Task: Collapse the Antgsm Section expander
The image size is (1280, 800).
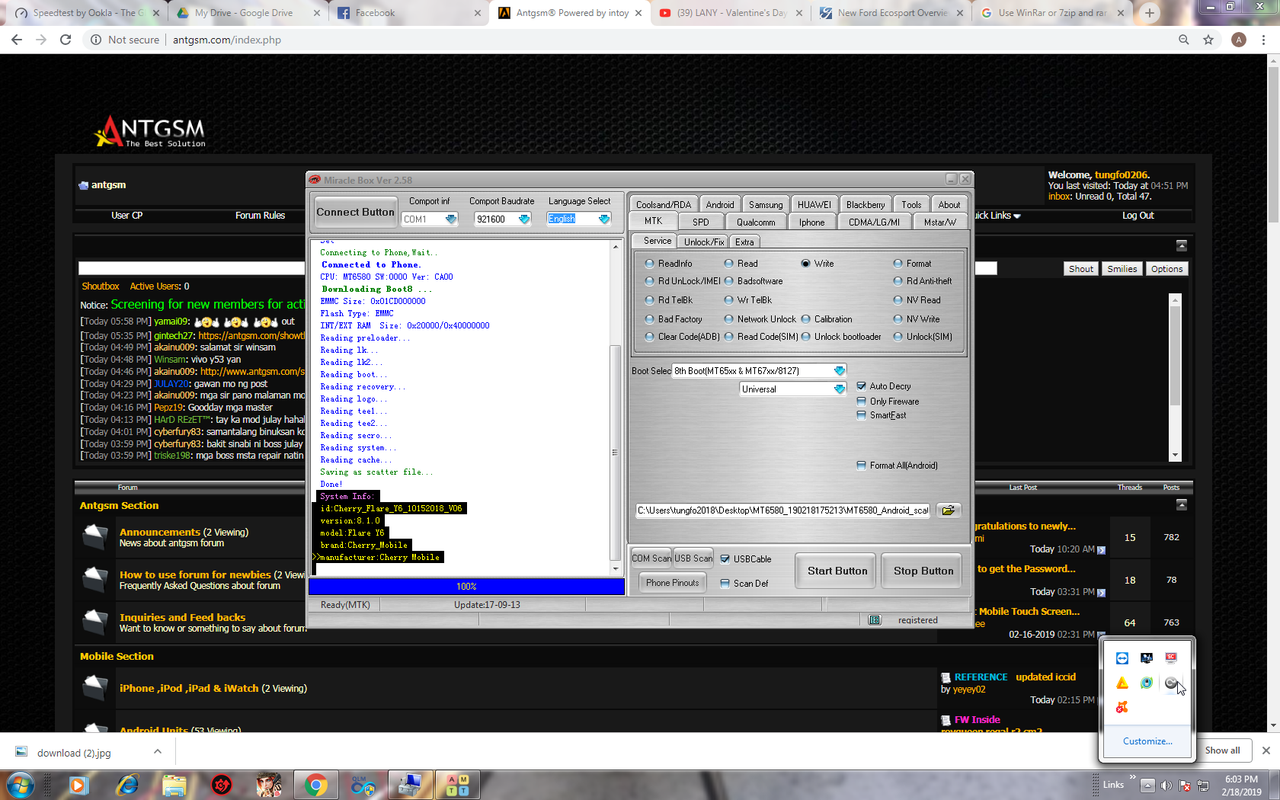Action: click(1181, 505)
